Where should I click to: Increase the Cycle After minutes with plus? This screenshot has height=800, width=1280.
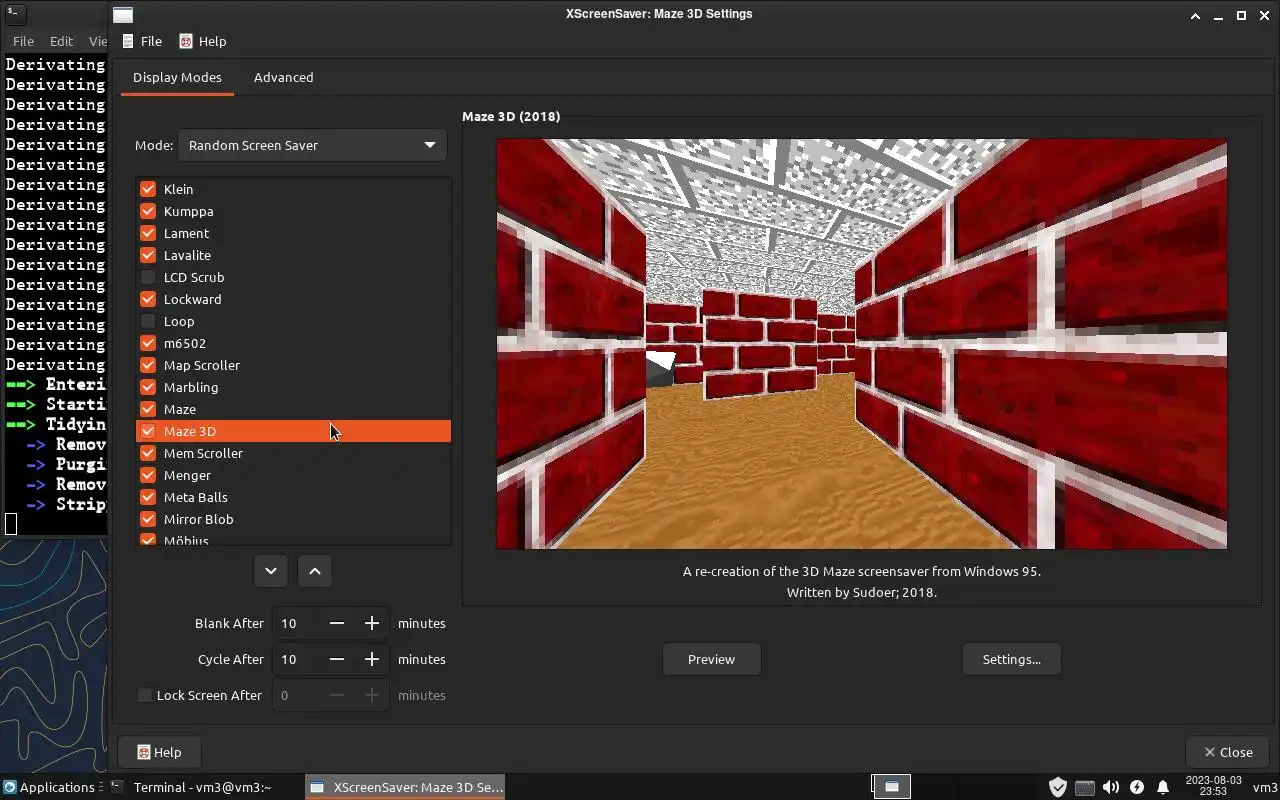[372, 659]
